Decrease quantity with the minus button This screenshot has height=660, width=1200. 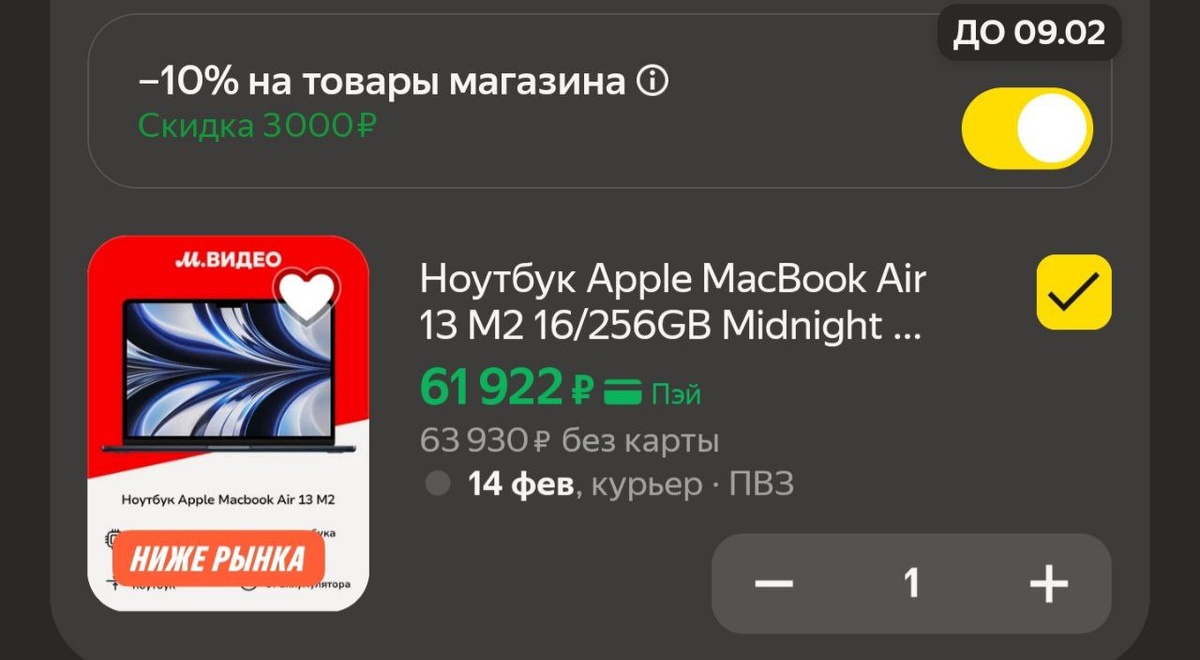(774, 583)
